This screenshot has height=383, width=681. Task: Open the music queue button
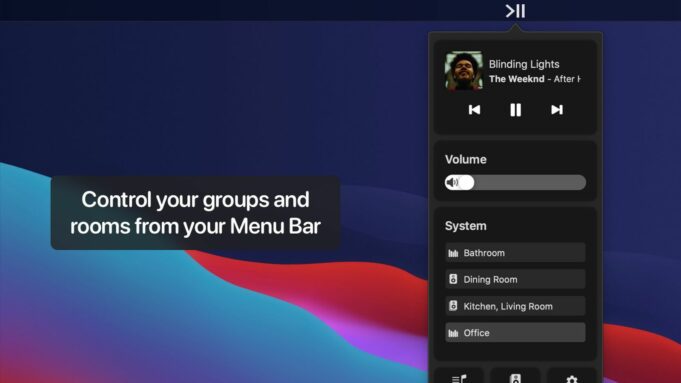(459, 376)
